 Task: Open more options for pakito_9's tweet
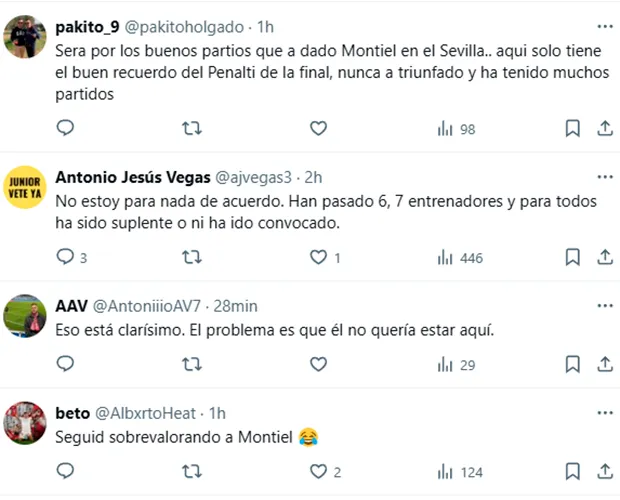click(604, 26)
